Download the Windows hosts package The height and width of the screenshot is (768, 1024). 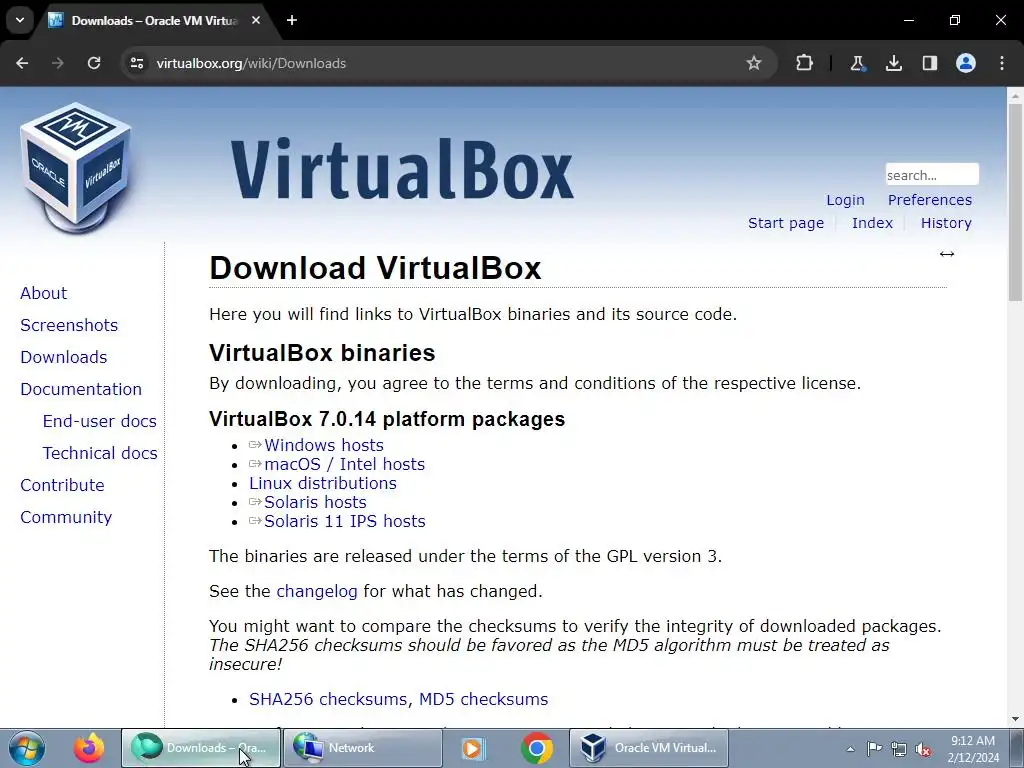[x=323, y=445]
